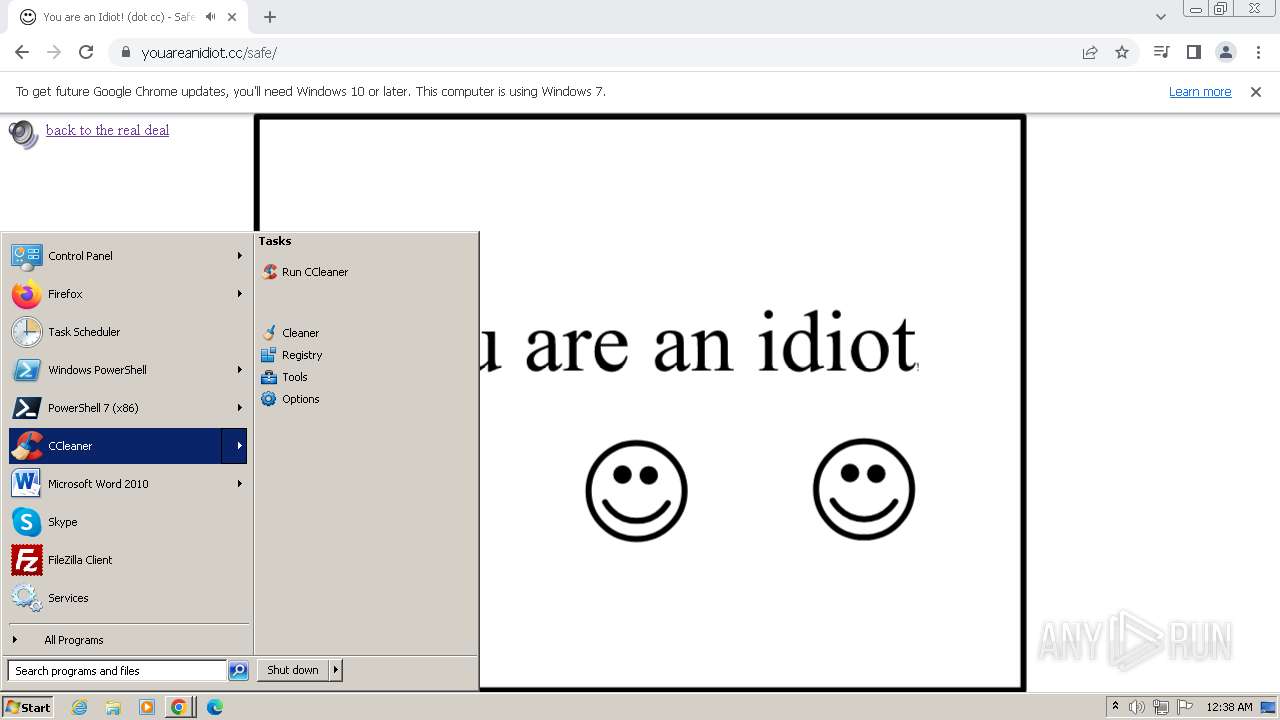
Task: Go forward in Chrome
Action: click(54, 52)
